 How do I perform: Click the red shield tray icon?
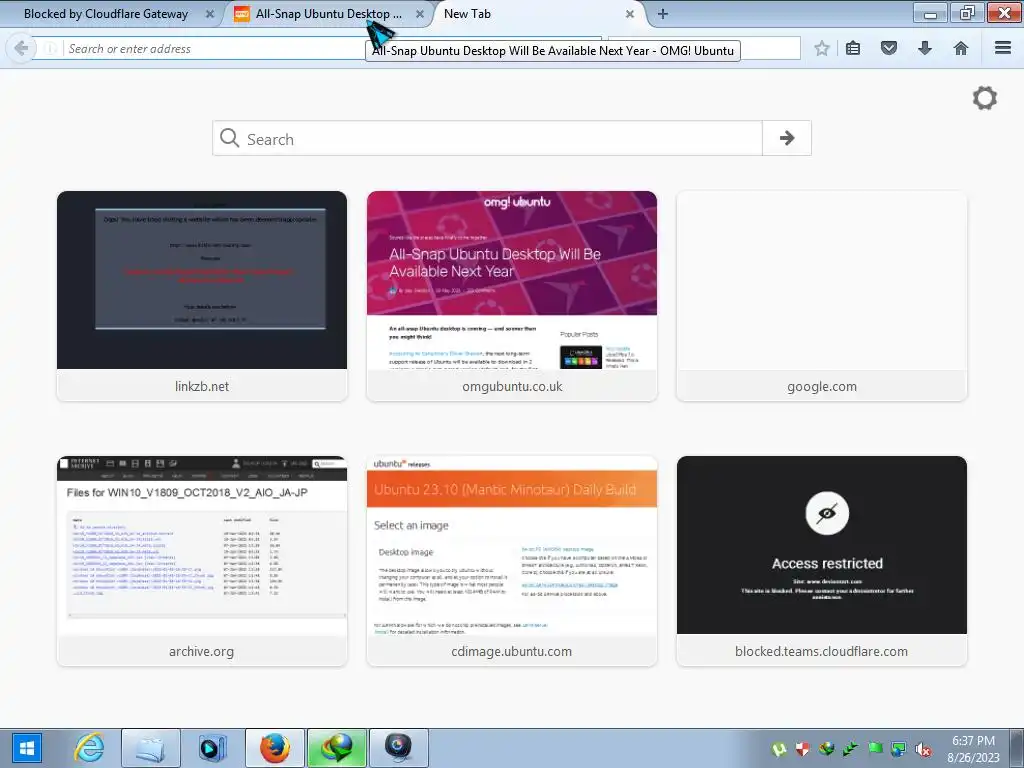(x=803, y=749)
